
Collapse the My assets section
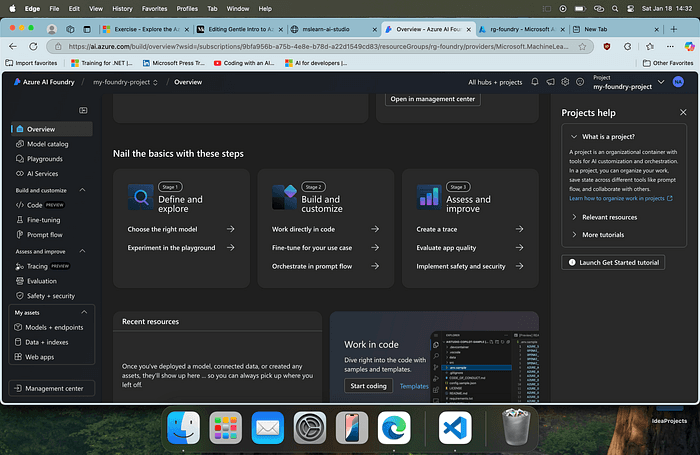pos(84,312)
